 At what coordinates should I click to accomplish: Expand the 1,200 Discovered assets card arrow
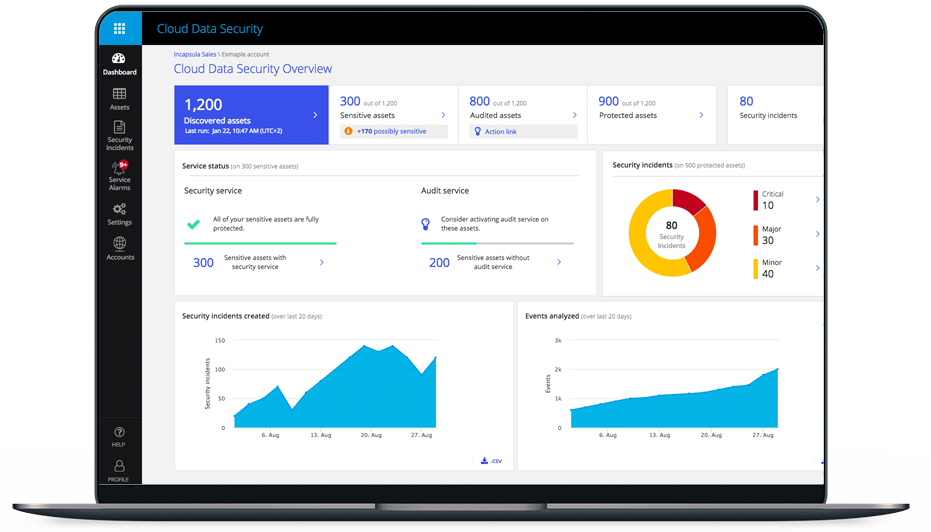[x=315, y=115]
